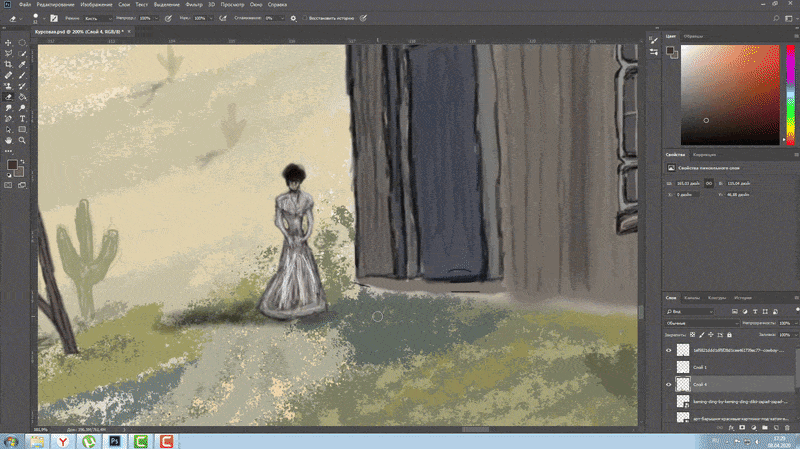Reset default foreground and background colors
Screen dimensions: 800x449
pyautogui.click(x=9, y=175)
